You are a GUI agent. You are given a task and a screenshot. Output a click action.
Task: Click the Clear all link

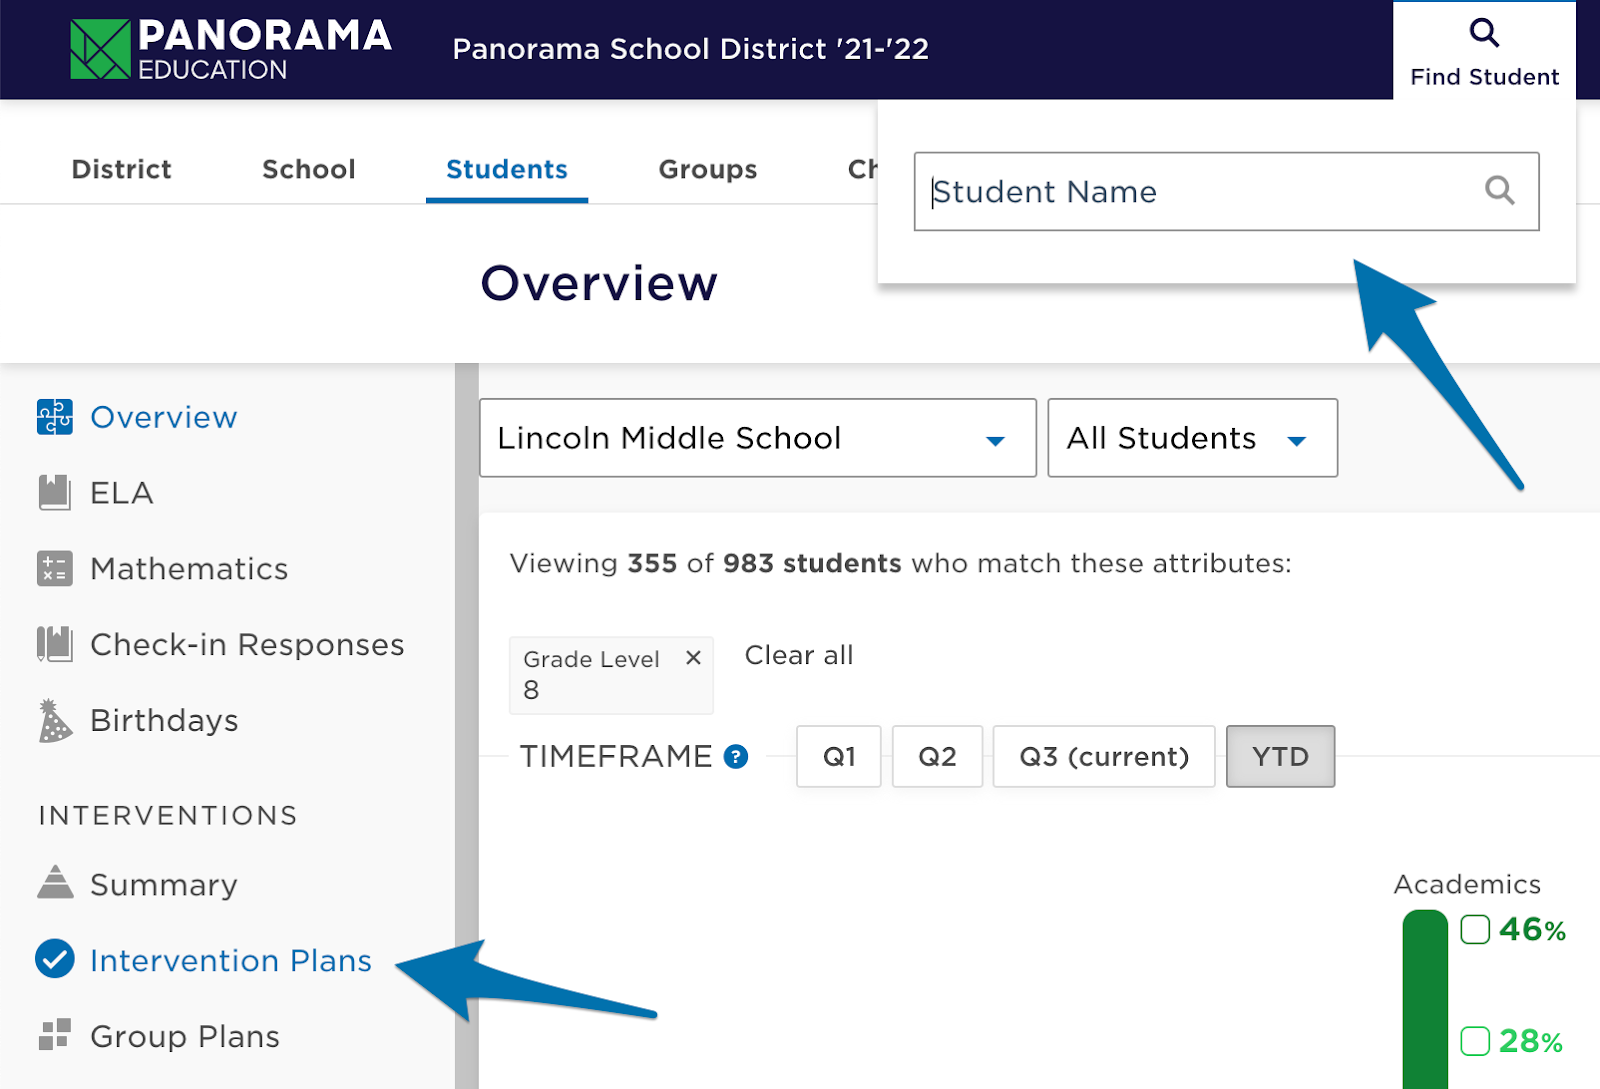(x=798, y=655)
